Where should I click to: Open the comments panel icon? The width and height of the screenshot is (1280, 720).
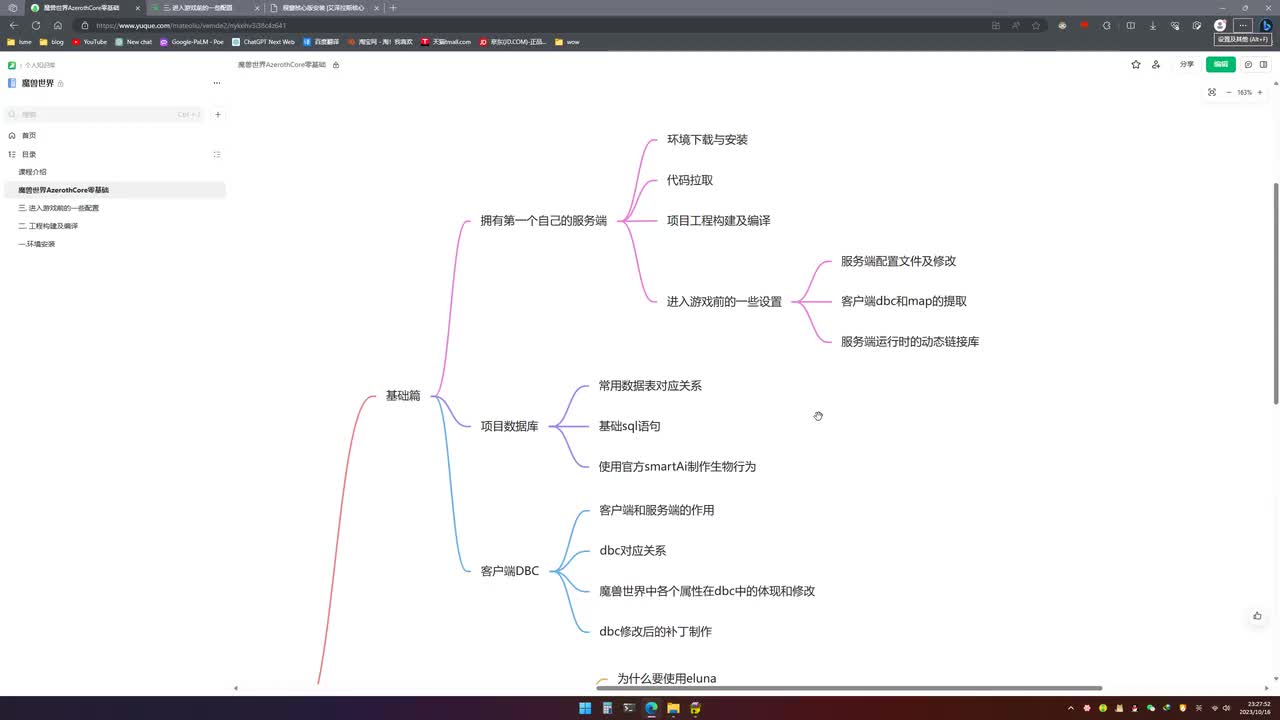(1248, 64)
